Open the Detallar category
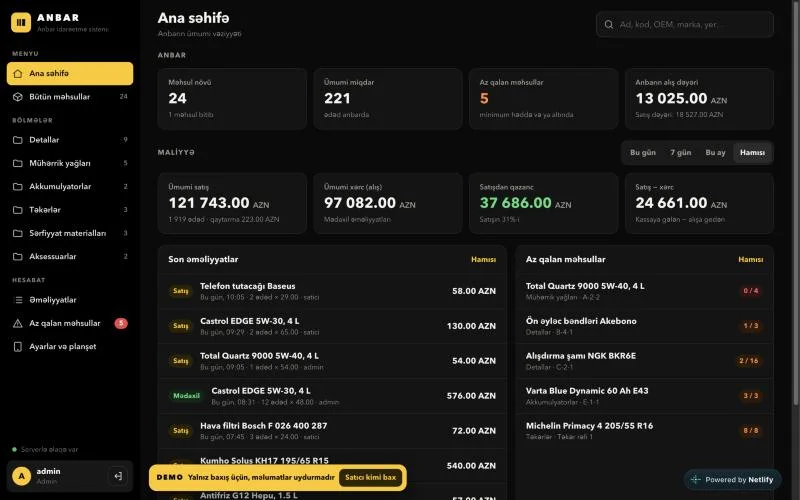This screenshot has height=500, width=800. (70, 140)
